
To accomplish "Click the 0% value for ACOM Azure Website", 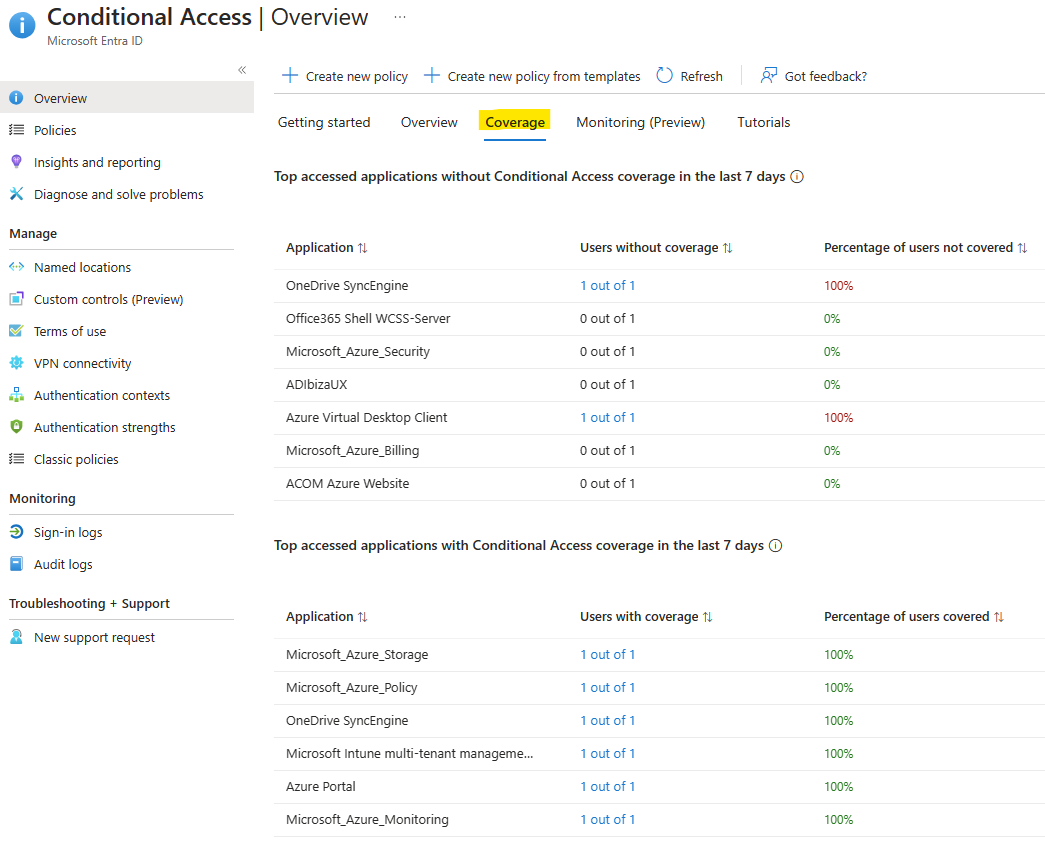I will click(832, 484).
